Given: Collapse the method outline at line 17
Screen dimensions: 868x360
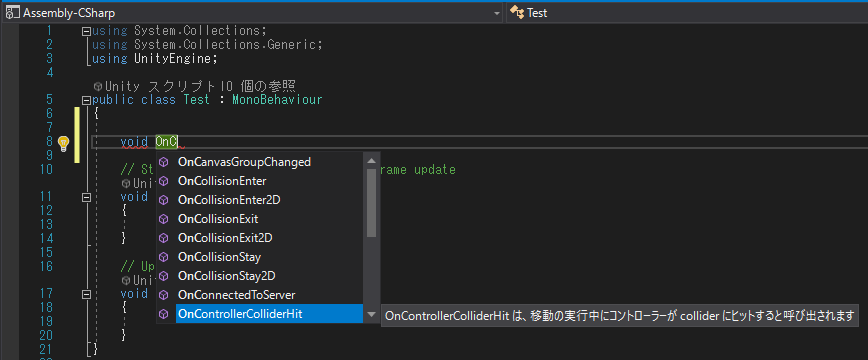Looking at the screenshot, I should click(x=86, y=294).
